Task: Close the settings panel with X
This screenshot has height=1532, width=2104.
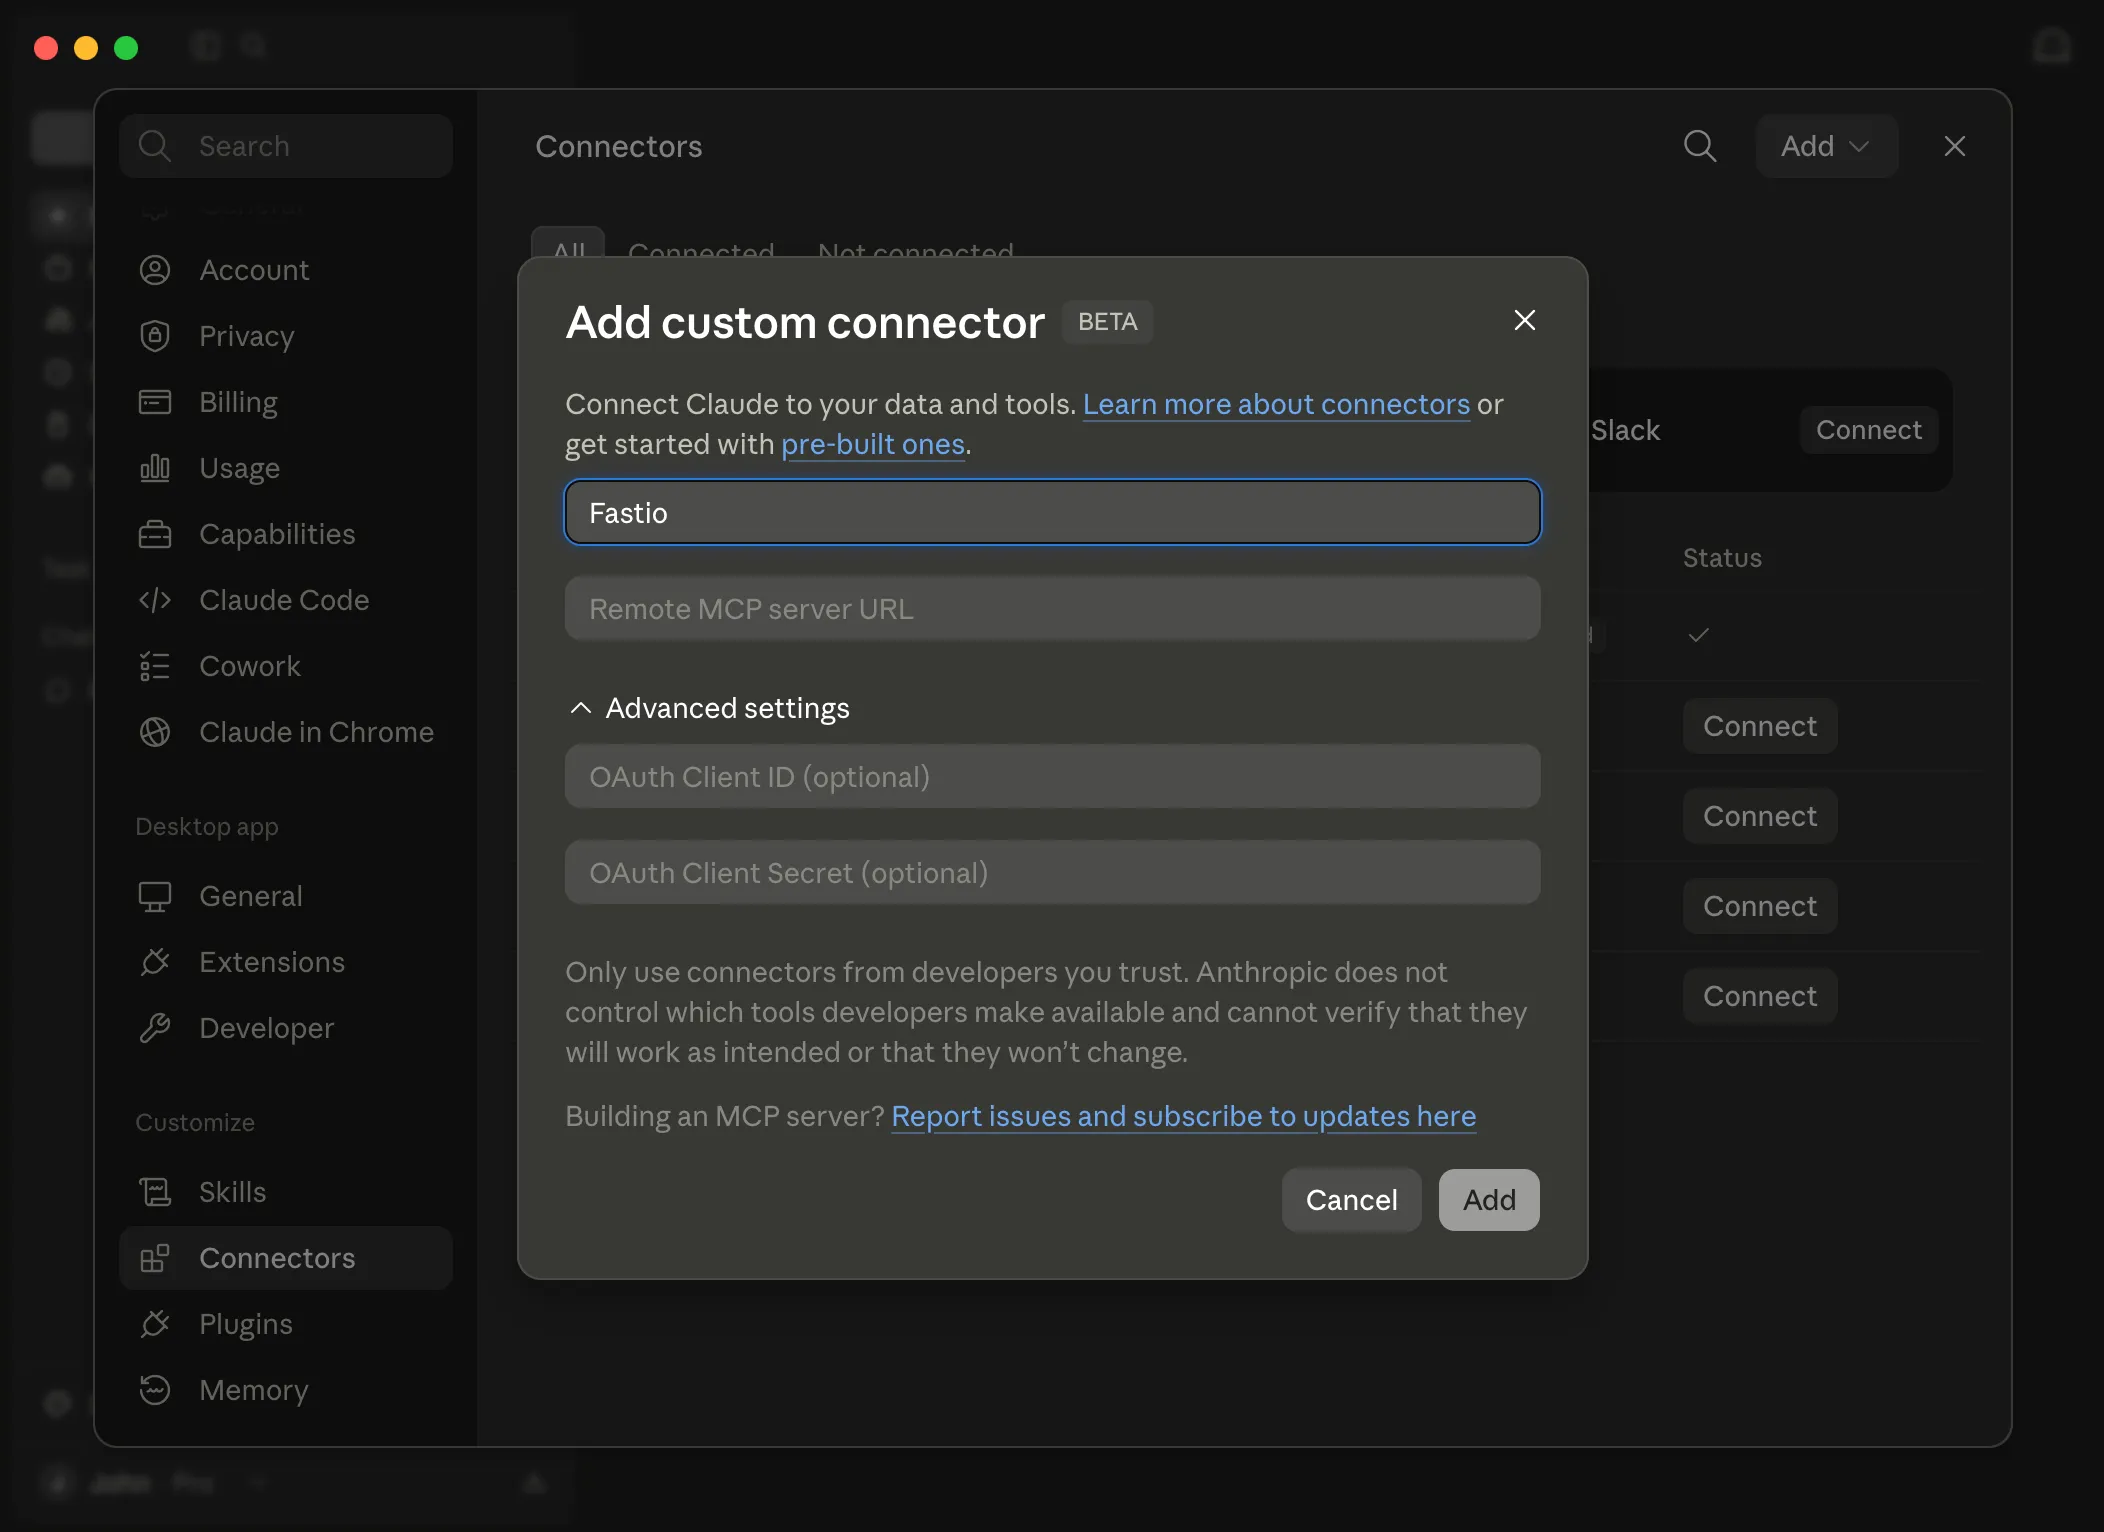Action: pyautogui.click(x=1955, y=146)
